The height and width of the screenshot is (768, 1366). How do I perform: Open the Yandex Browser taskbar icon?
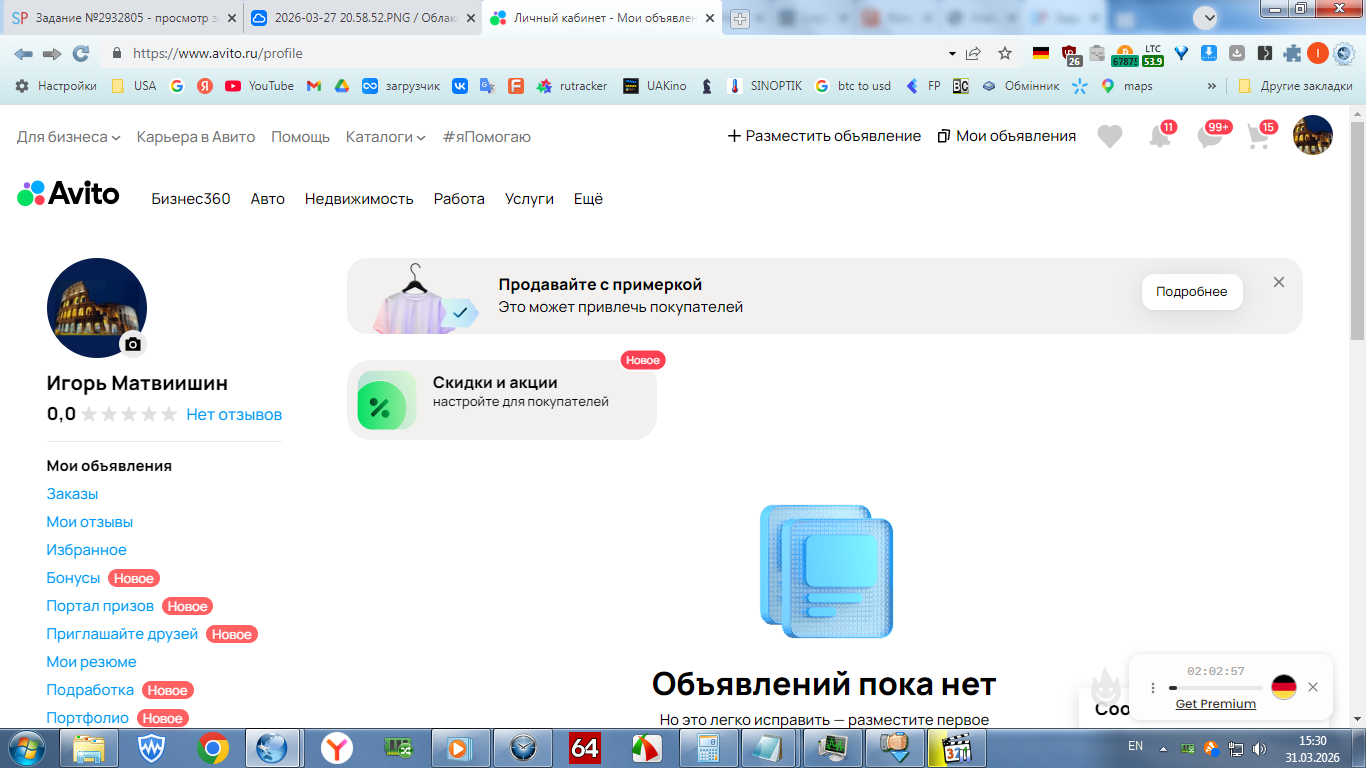(337, 748)
